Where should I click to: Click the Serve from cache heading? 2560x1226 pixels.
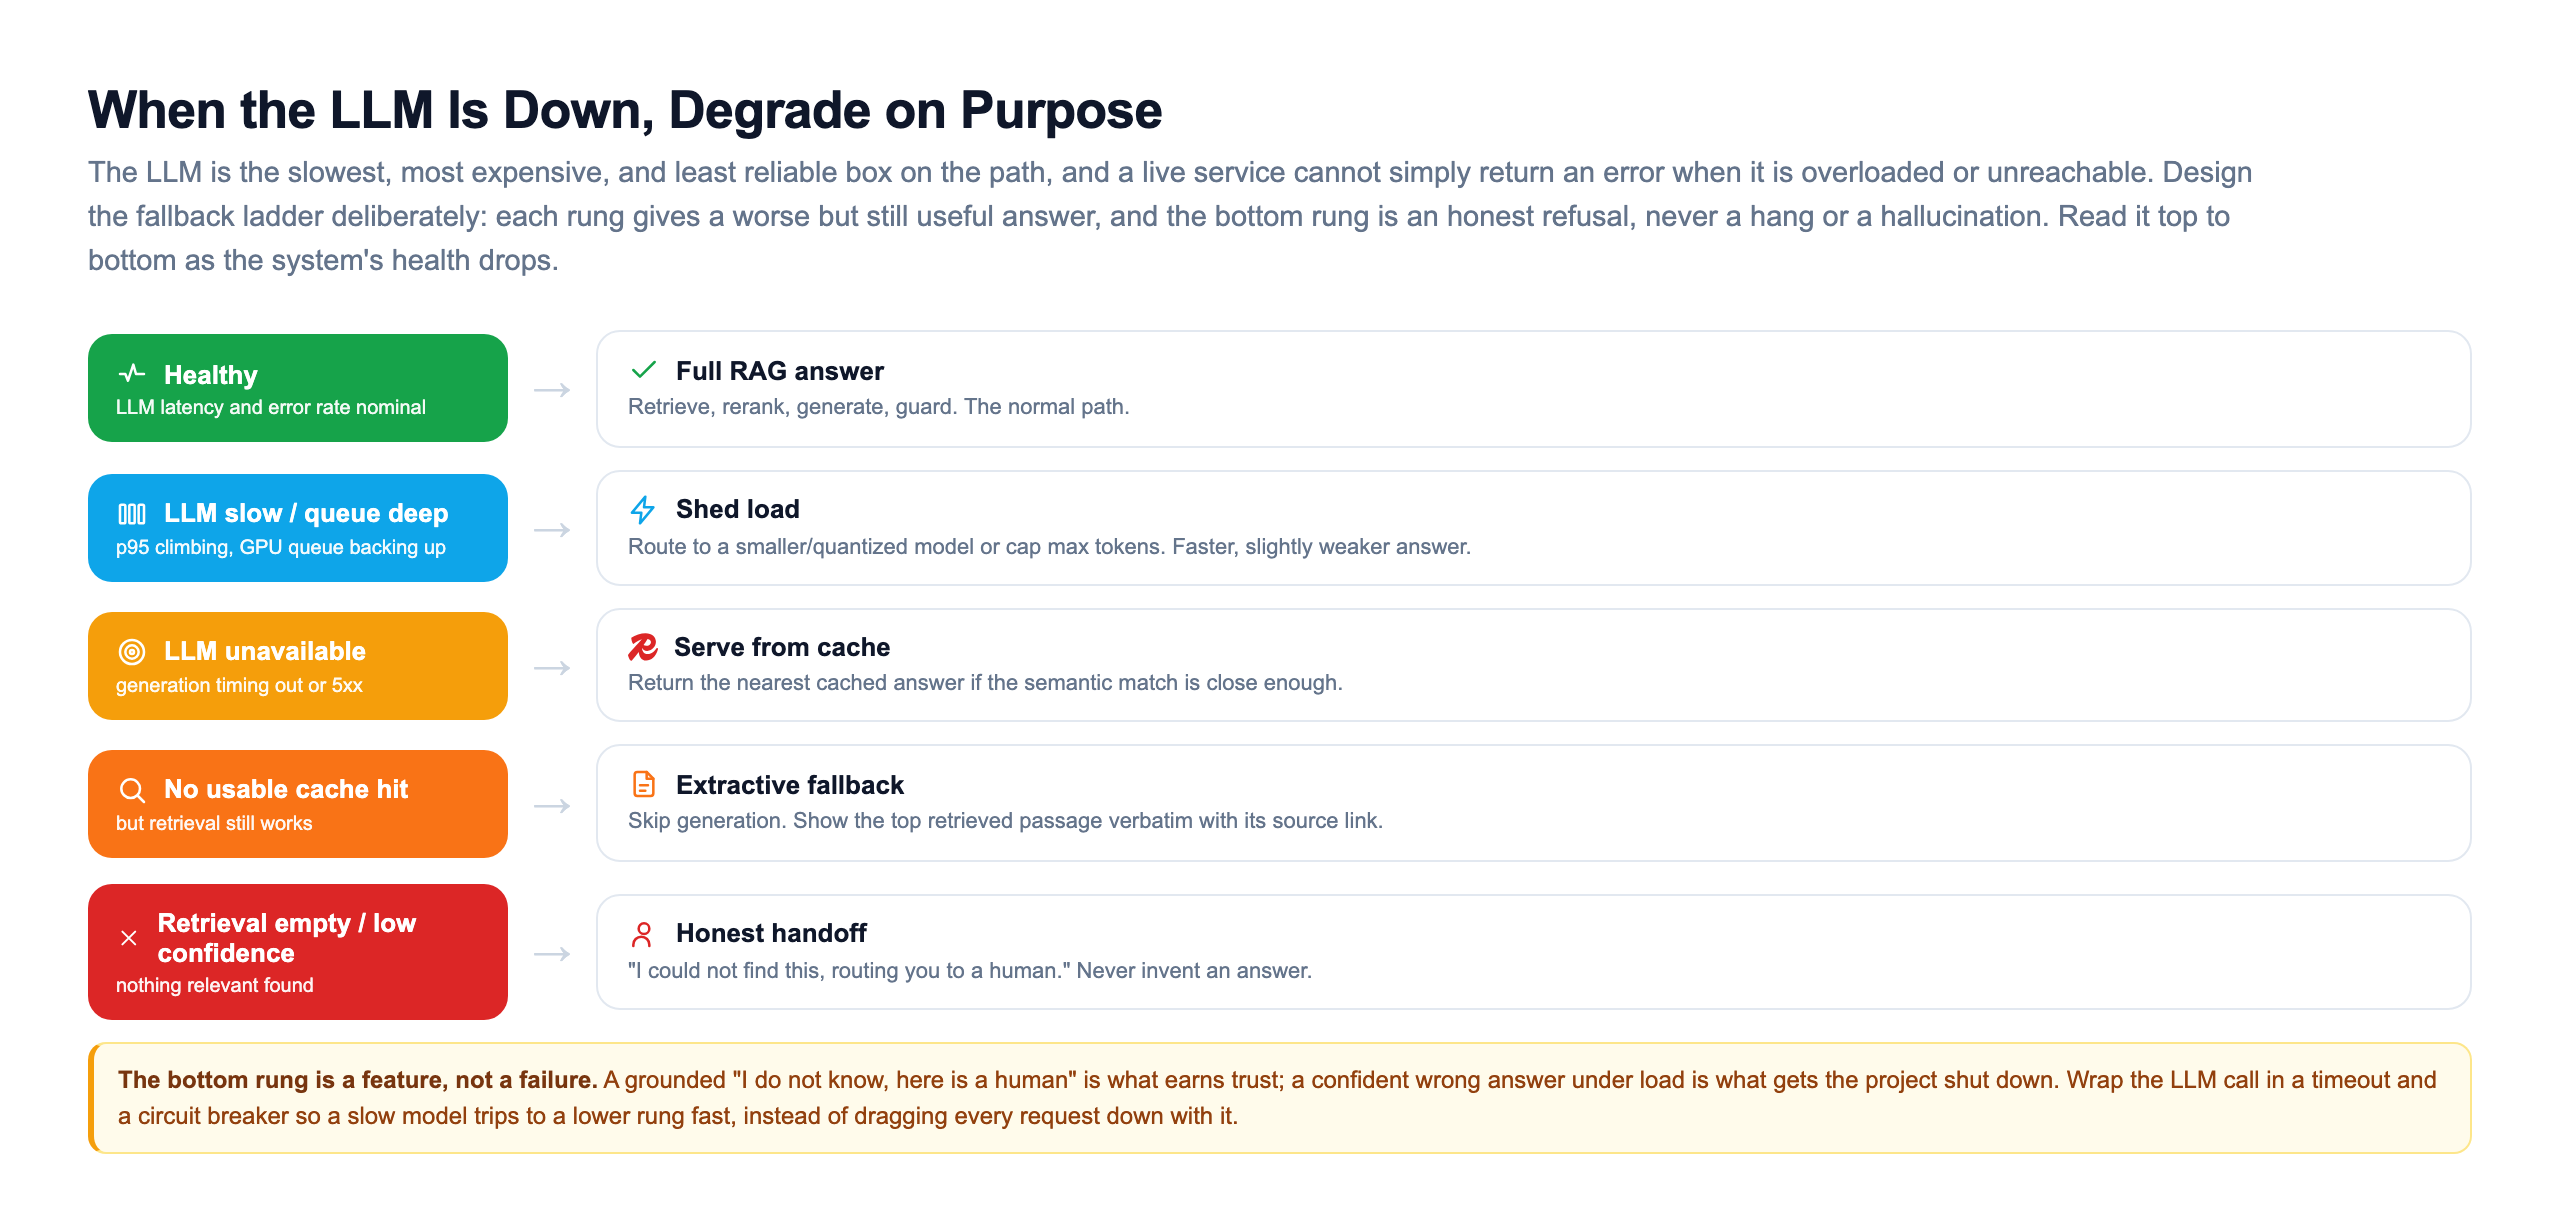point(782,647)
